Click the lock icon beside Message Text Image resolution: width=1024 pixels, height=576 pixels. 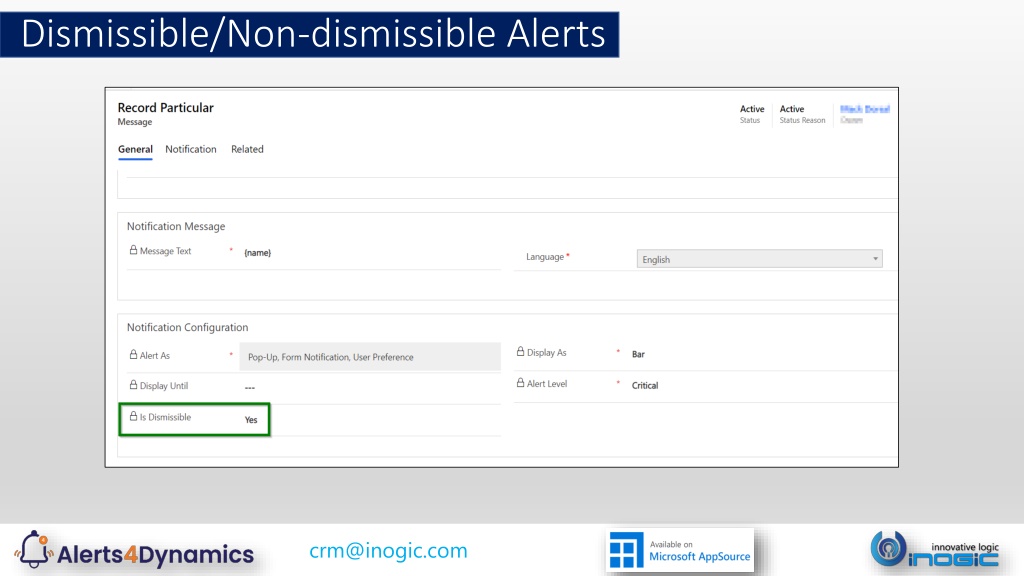(x=133, y=250)
